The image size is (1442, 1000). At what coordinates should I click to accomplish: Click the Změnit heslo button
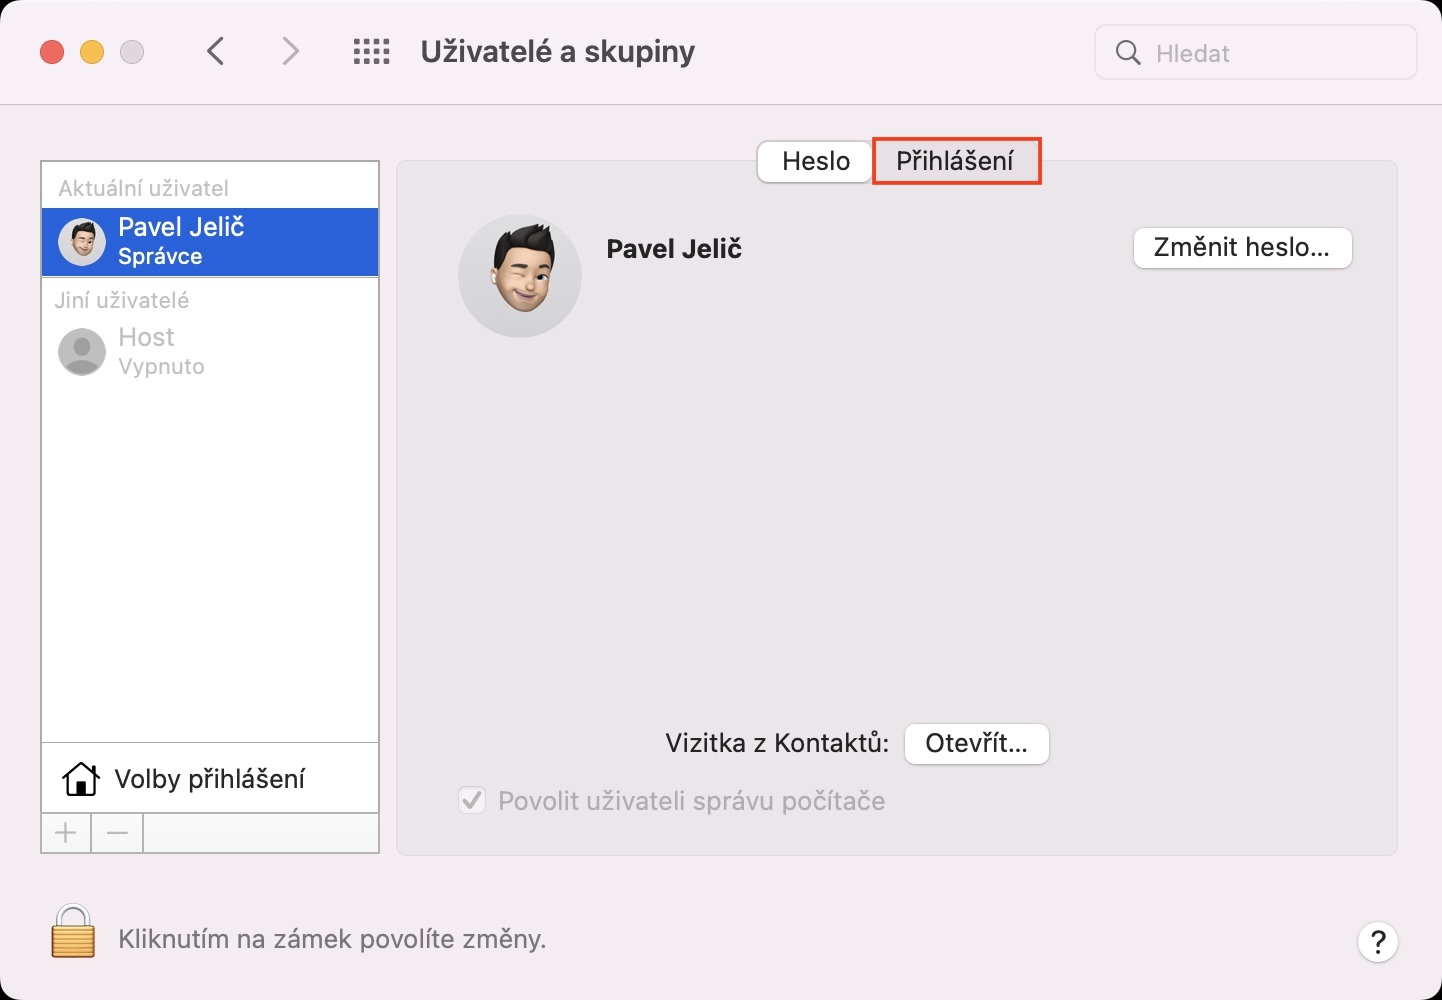(x=1242, y=248)
